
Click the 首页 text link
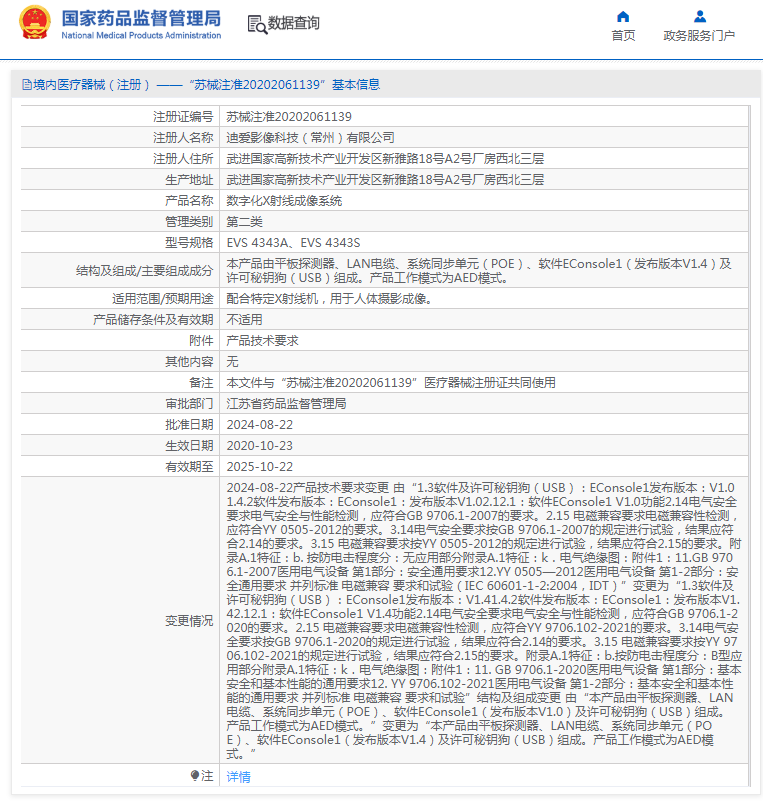coord(623,35)
